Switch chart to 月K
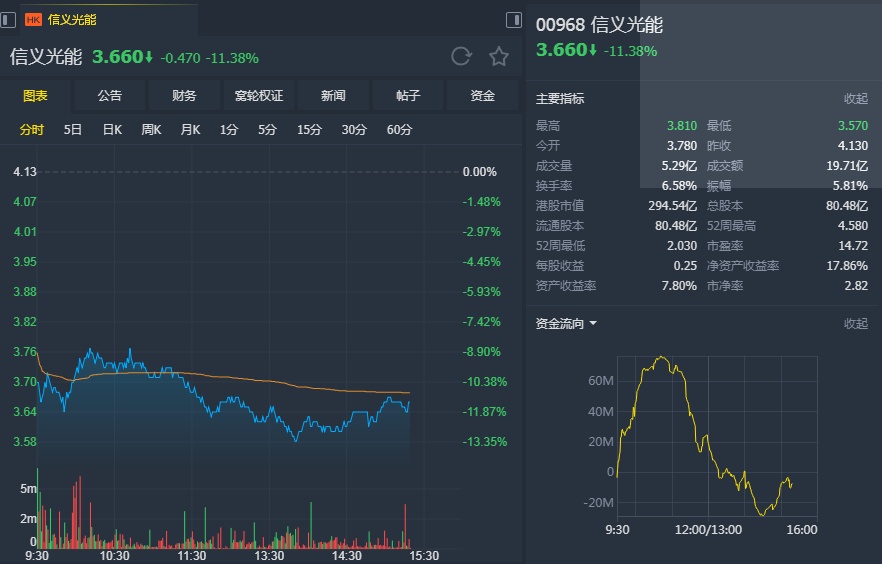882x564 pixels. 190,130
